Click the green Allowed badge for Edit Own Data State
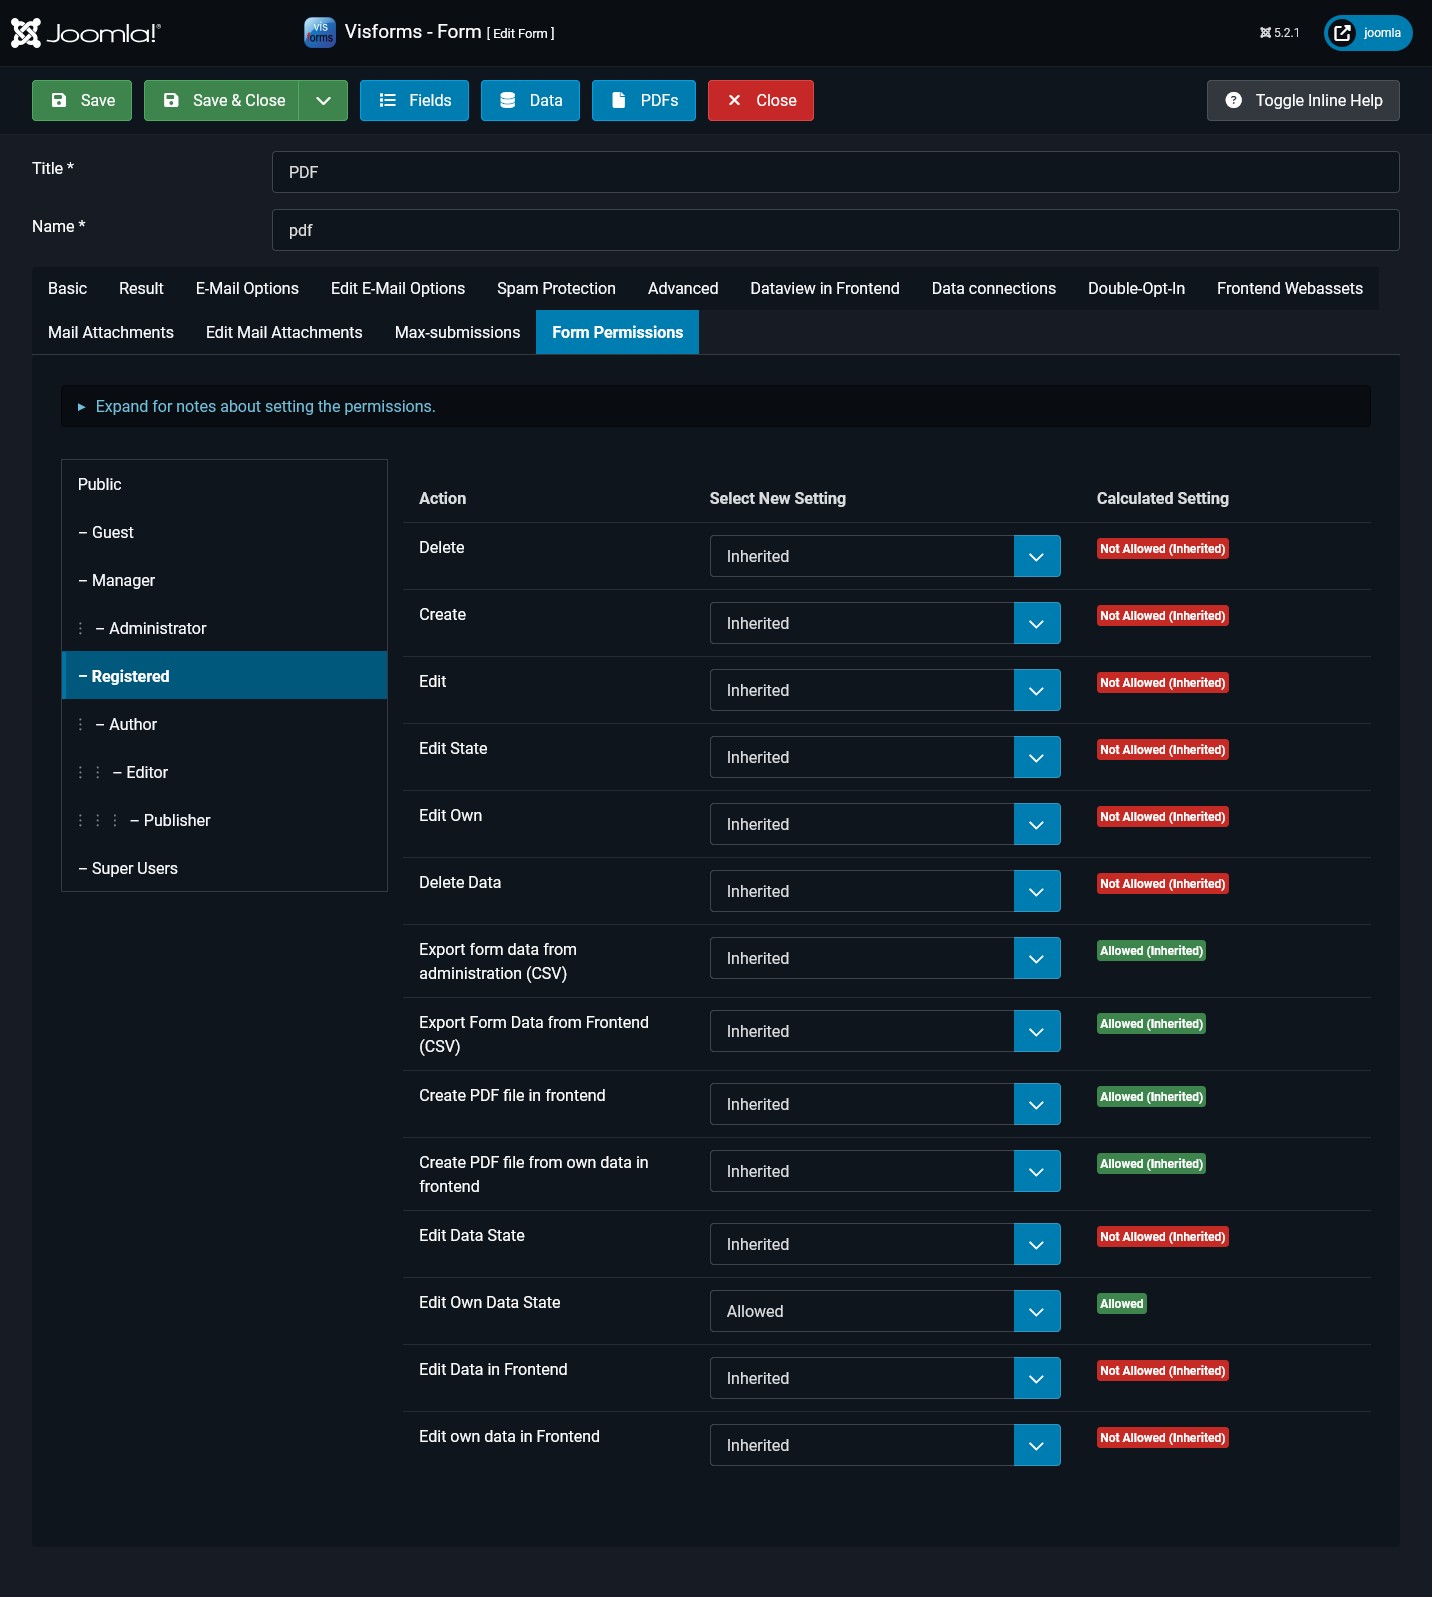This screenshot has width=1432, height=1597. coord(1121,1304)
